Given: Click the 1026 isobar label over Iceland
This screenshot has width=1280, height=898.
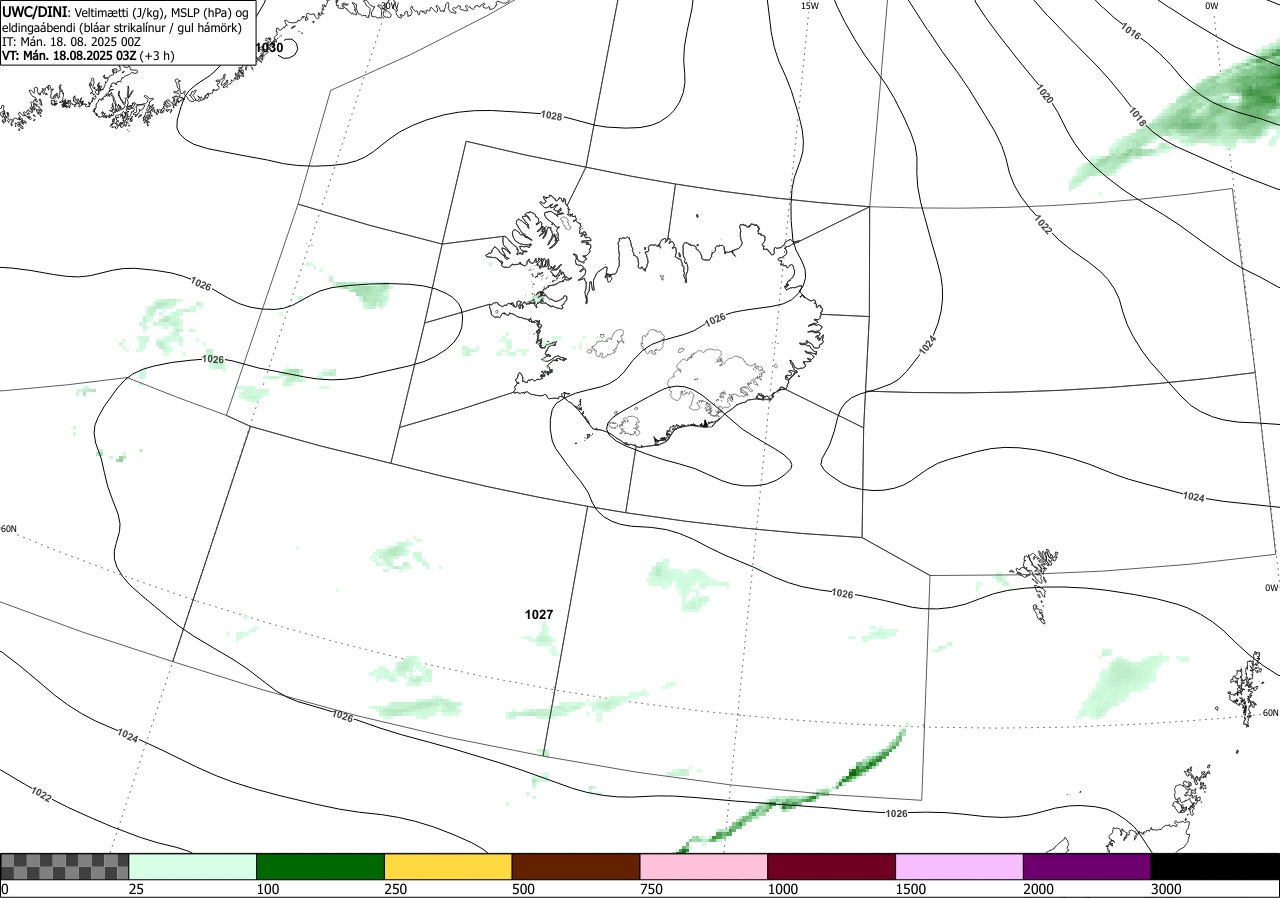Looking at the screenshot, I should [x=715, y=320].
